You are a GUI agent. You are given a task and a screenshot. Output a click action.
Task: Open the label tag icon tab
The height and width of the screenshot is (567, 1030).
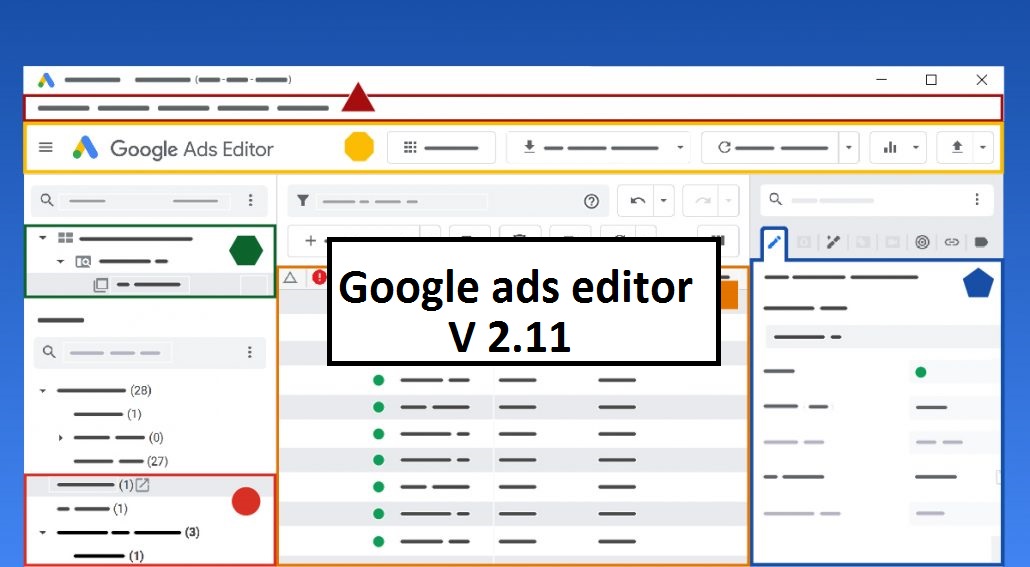pyautogui.click(x=981, y=242)
